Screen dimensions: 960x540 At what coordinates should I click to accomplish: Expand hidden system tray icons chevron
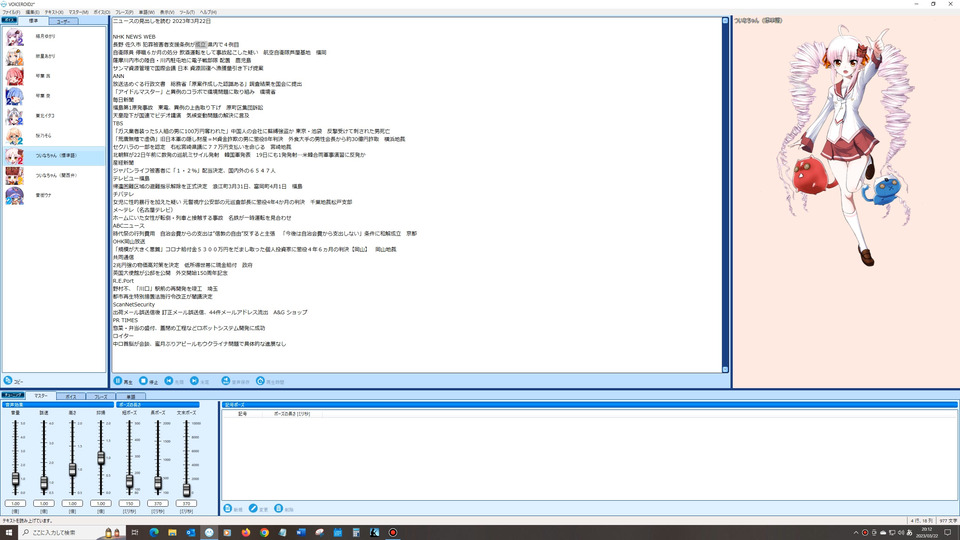click(x=856, y=533)
